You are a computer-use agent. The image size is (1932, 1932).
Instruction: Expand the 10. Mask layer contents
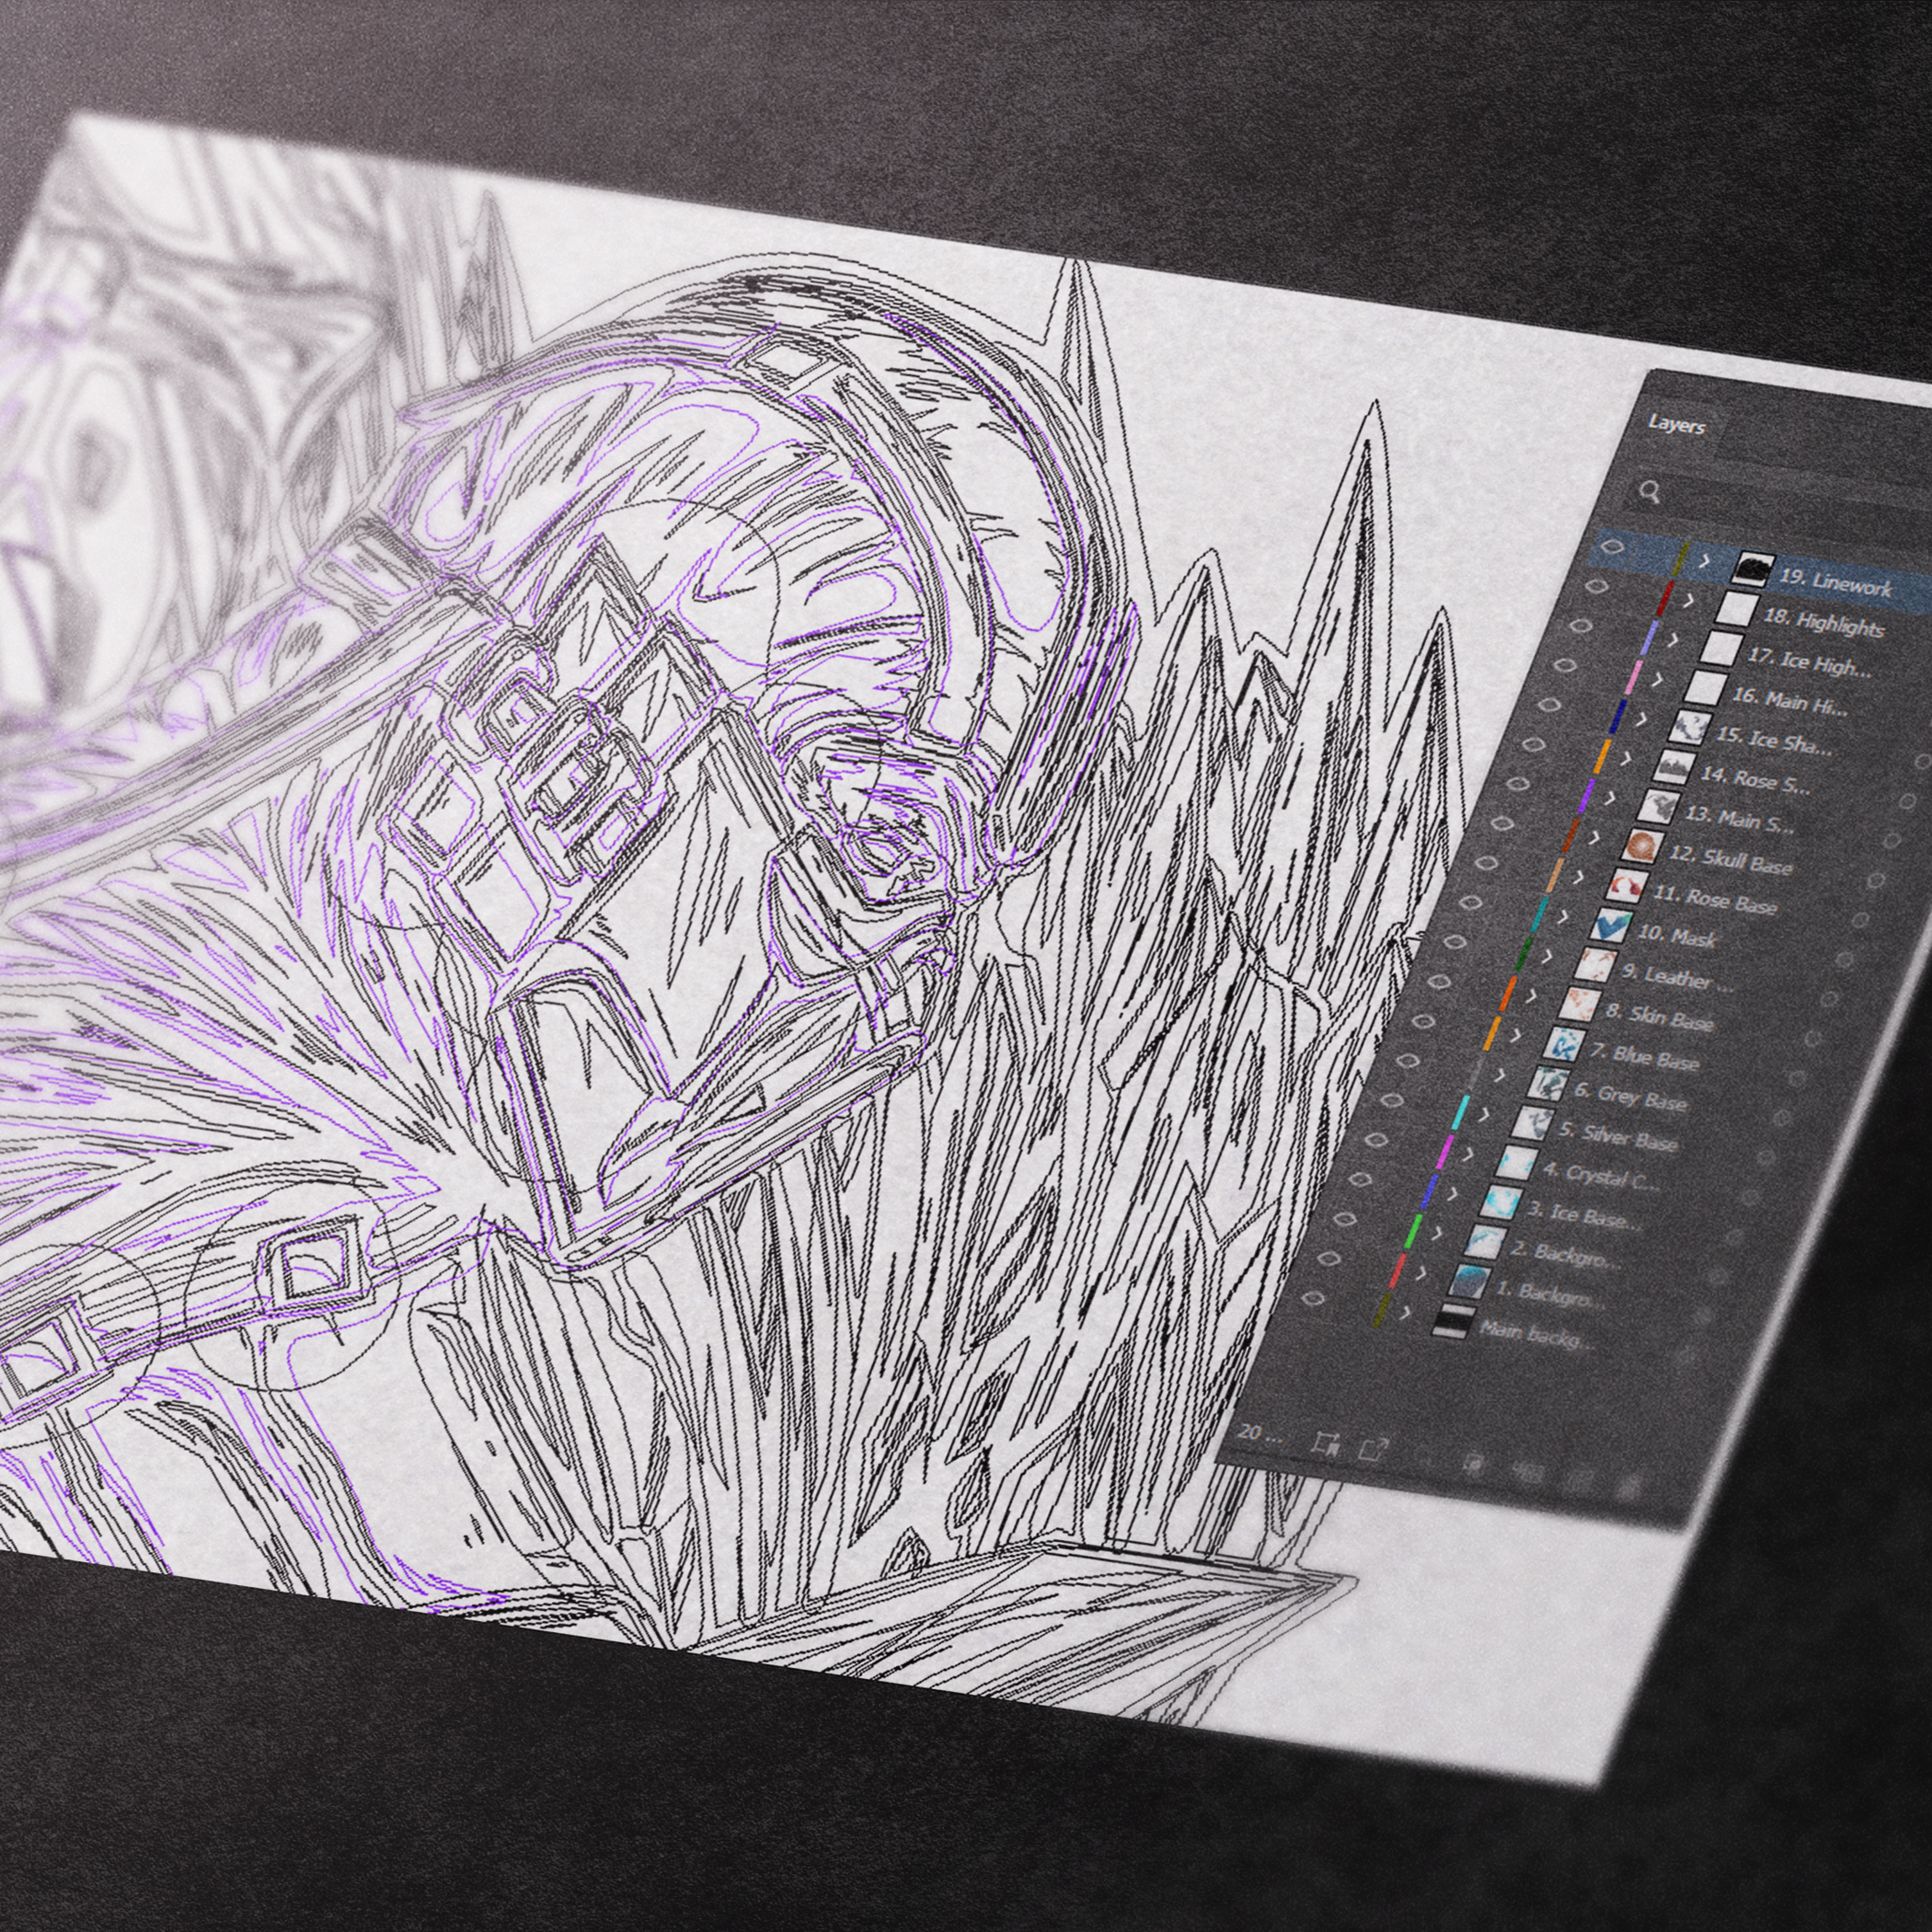pyautogui.click(x=1565, y=917)
